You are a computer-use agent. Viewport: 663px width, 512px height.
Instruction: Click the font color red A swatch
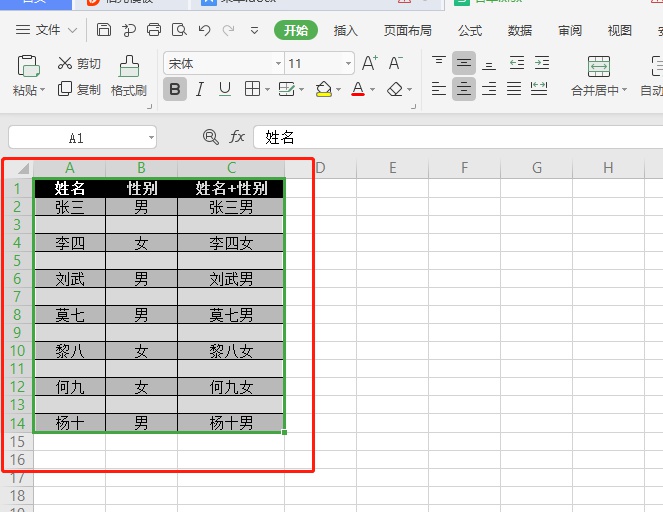point(358,89)
